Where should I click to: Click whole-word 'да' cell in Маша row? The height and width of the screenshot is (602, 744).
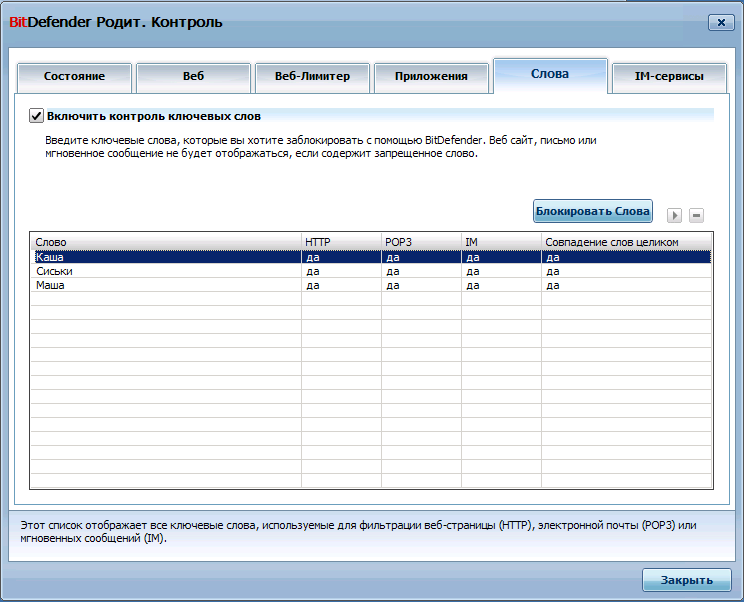coord(626,285)
